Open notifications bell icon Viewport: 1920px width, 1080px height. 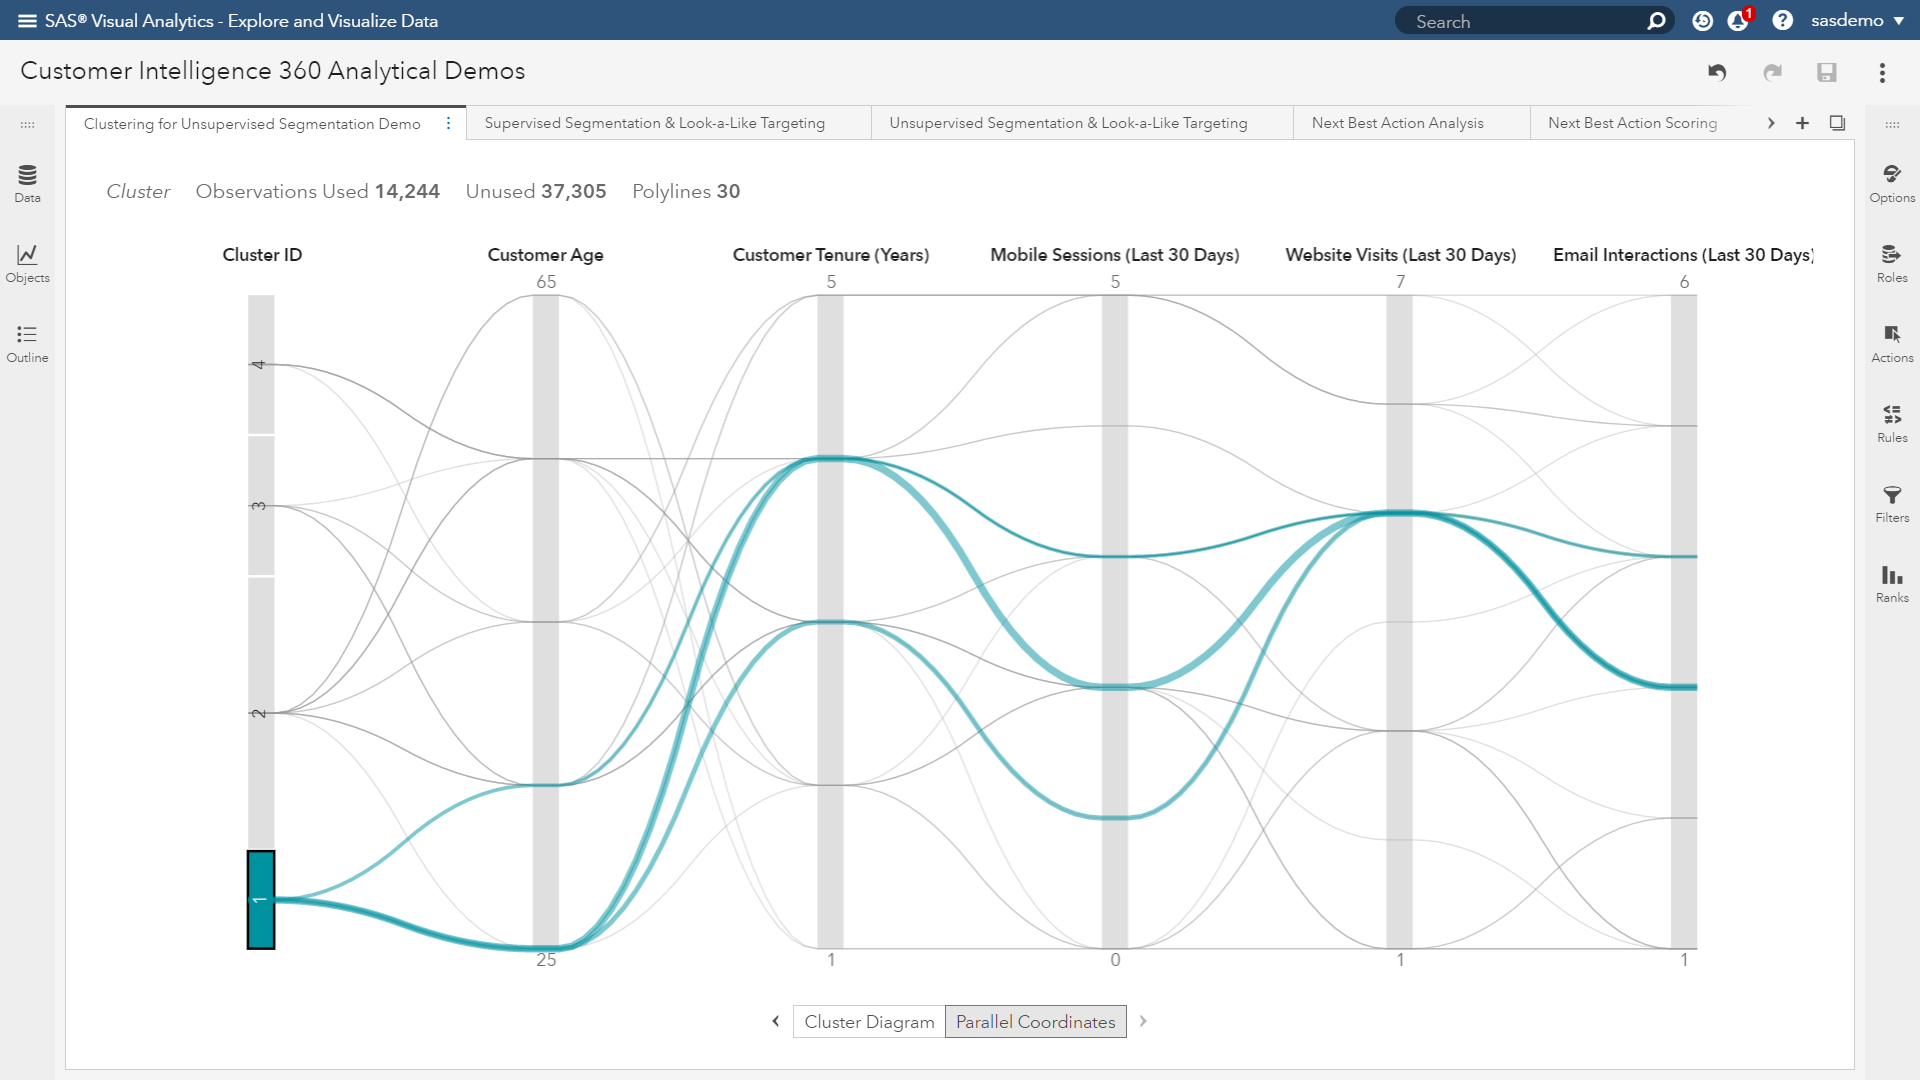[1738, 21]
